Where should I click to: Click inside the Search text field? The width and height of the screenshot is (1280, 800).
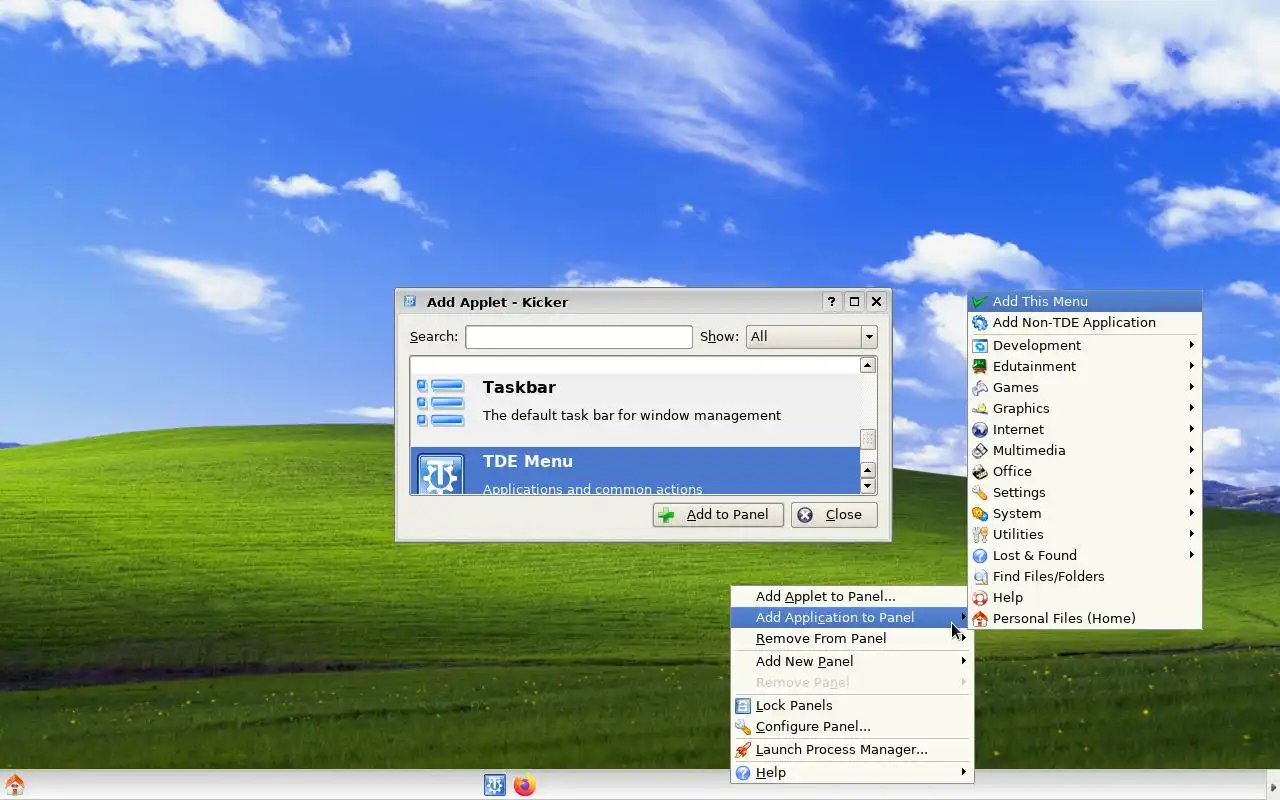579,337
